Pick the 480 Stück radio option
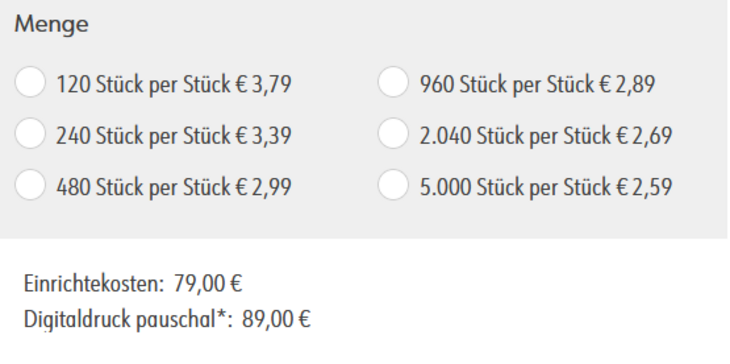730x364 pixels. (30, 185)
